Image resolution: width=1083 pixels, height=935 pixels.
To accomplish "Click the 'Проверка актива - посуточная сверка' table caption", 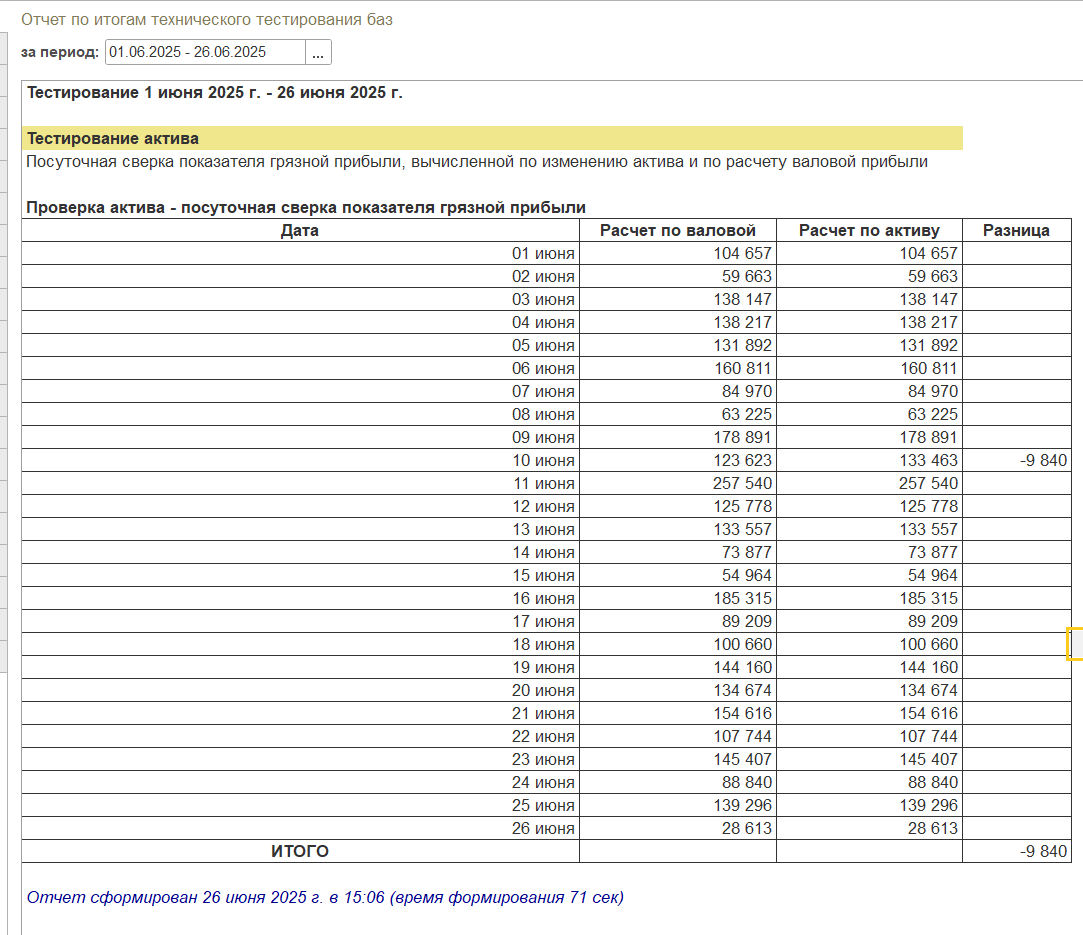I will click(306, 207).
